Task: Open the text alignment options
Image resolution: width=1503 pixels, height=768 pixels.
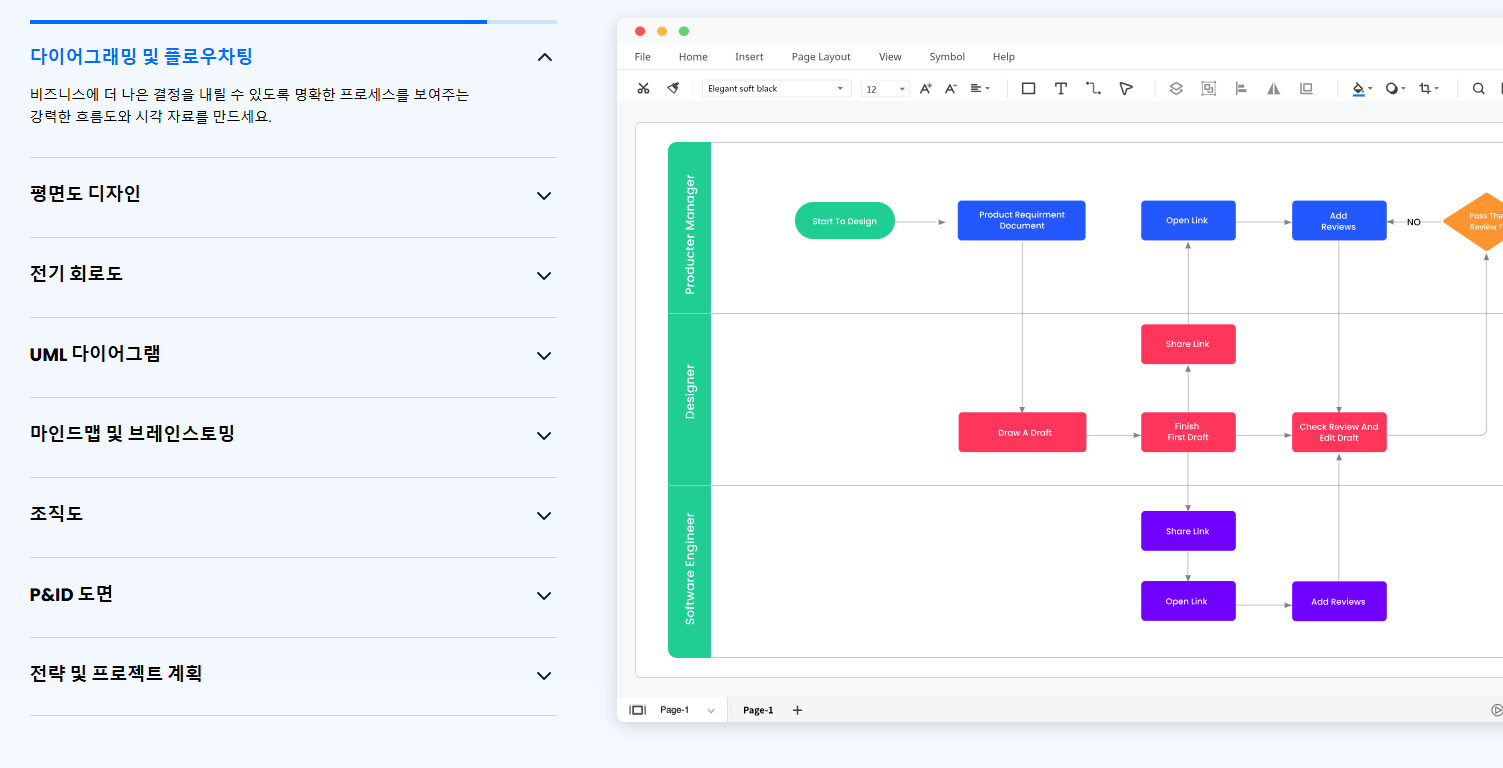Action: (980, 88)
